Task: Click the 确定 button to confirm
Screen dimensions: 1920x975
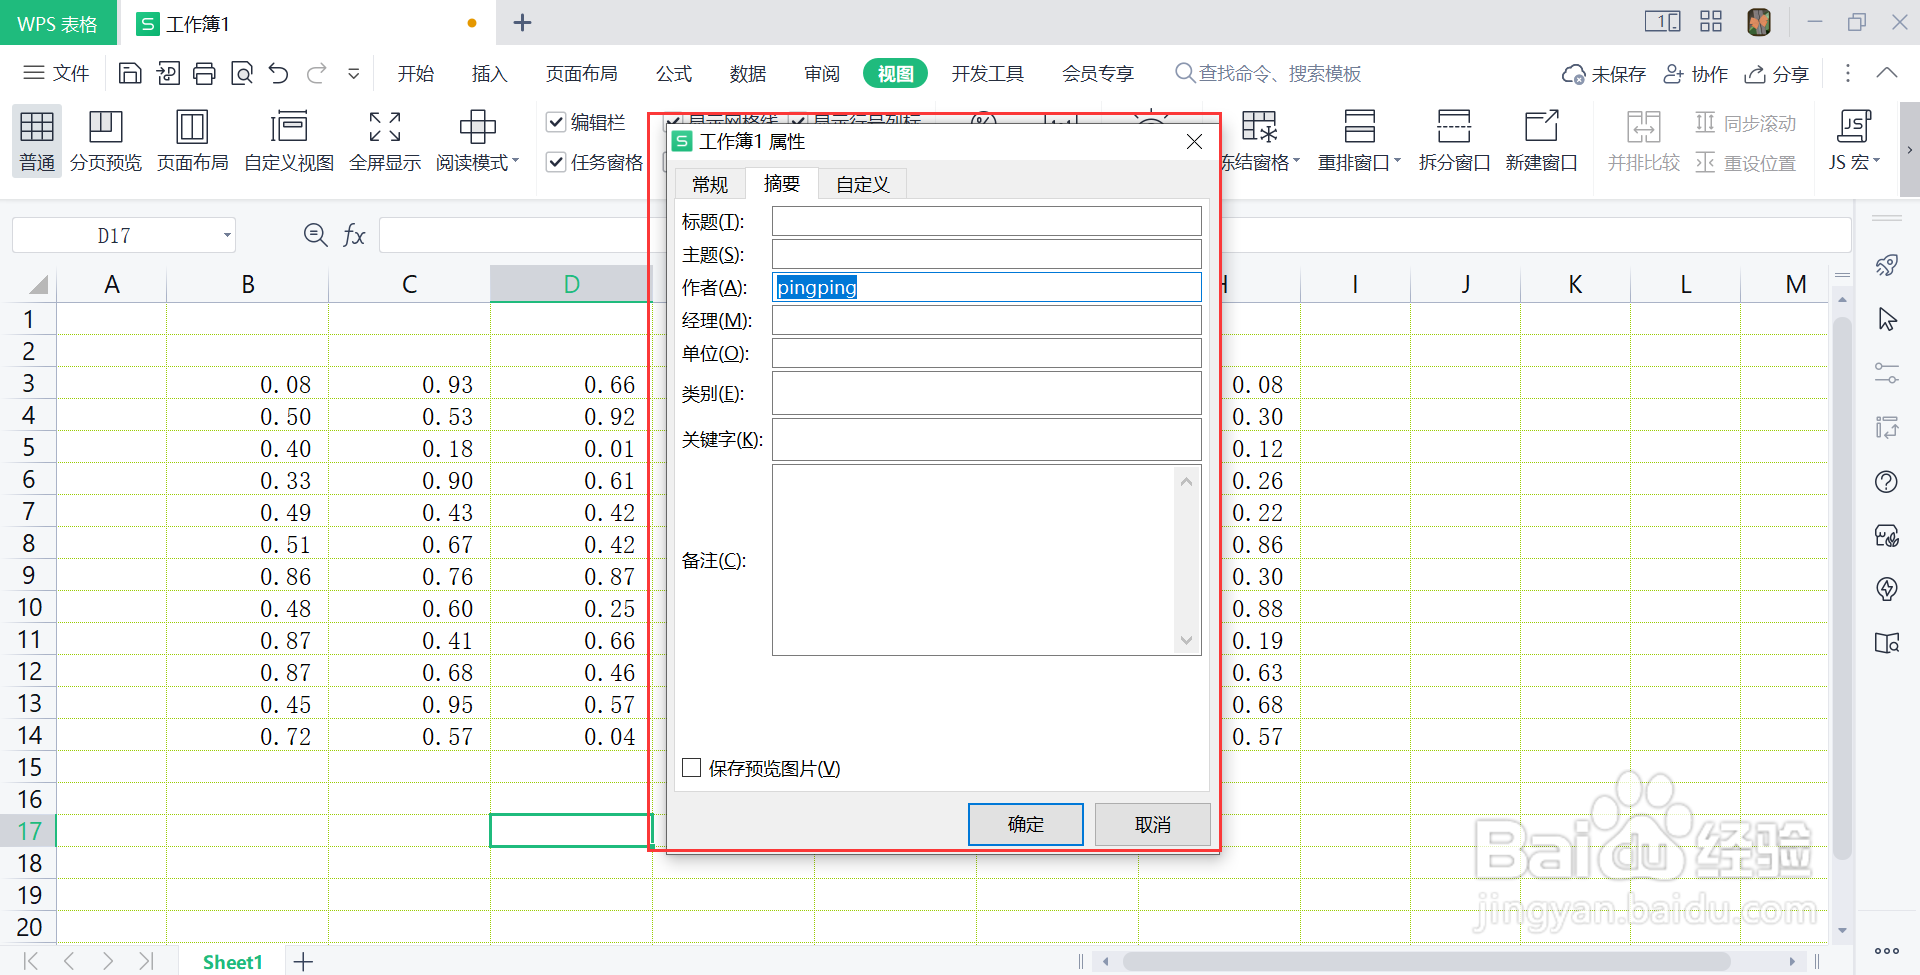Action: coord(1025,824)
